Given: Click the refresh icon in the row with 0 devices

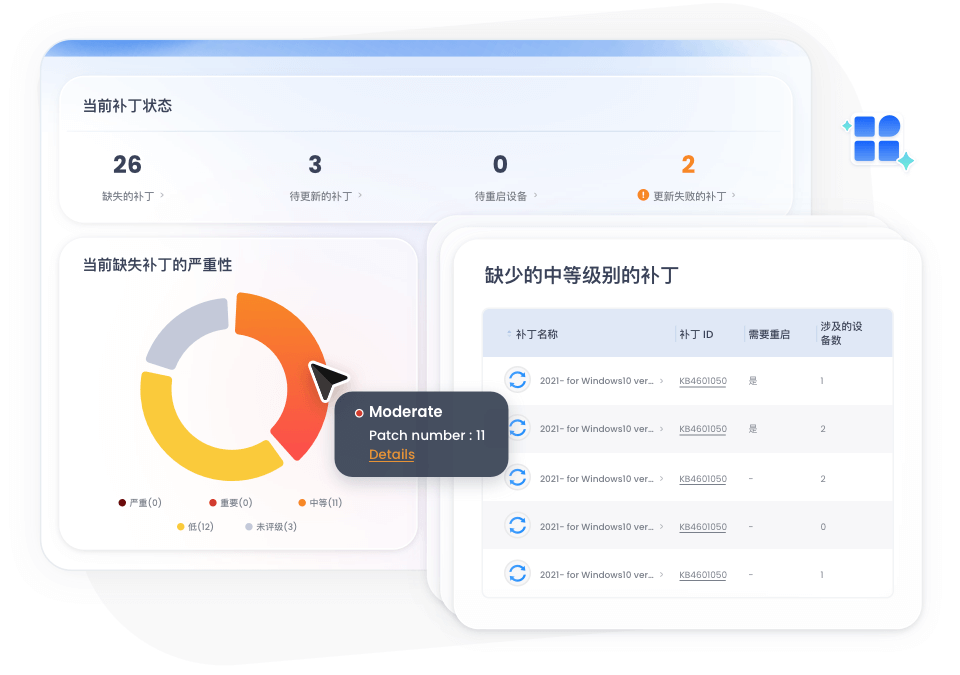Looking at the screenshot, I should [517, 526].
